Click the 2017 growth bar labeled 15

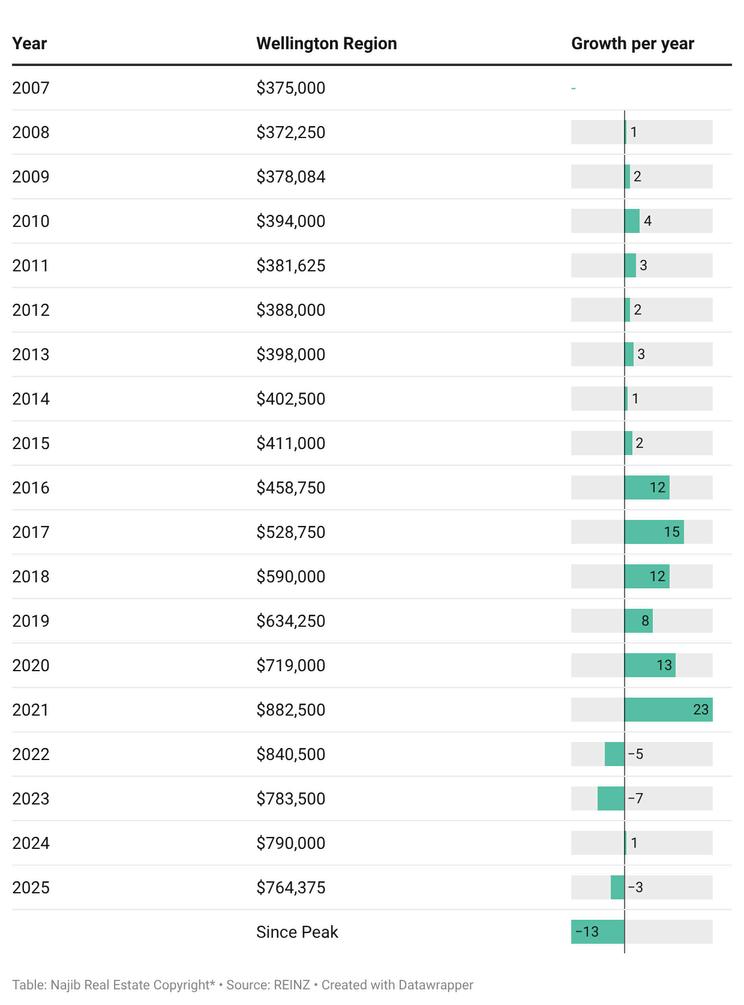click(x=653, y=532)
